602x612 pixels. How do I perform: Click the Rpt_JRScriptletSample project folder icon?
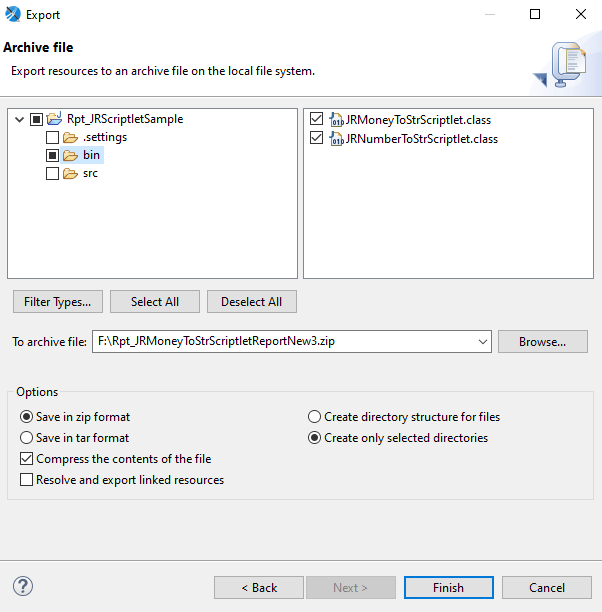[x=54, y=119]
